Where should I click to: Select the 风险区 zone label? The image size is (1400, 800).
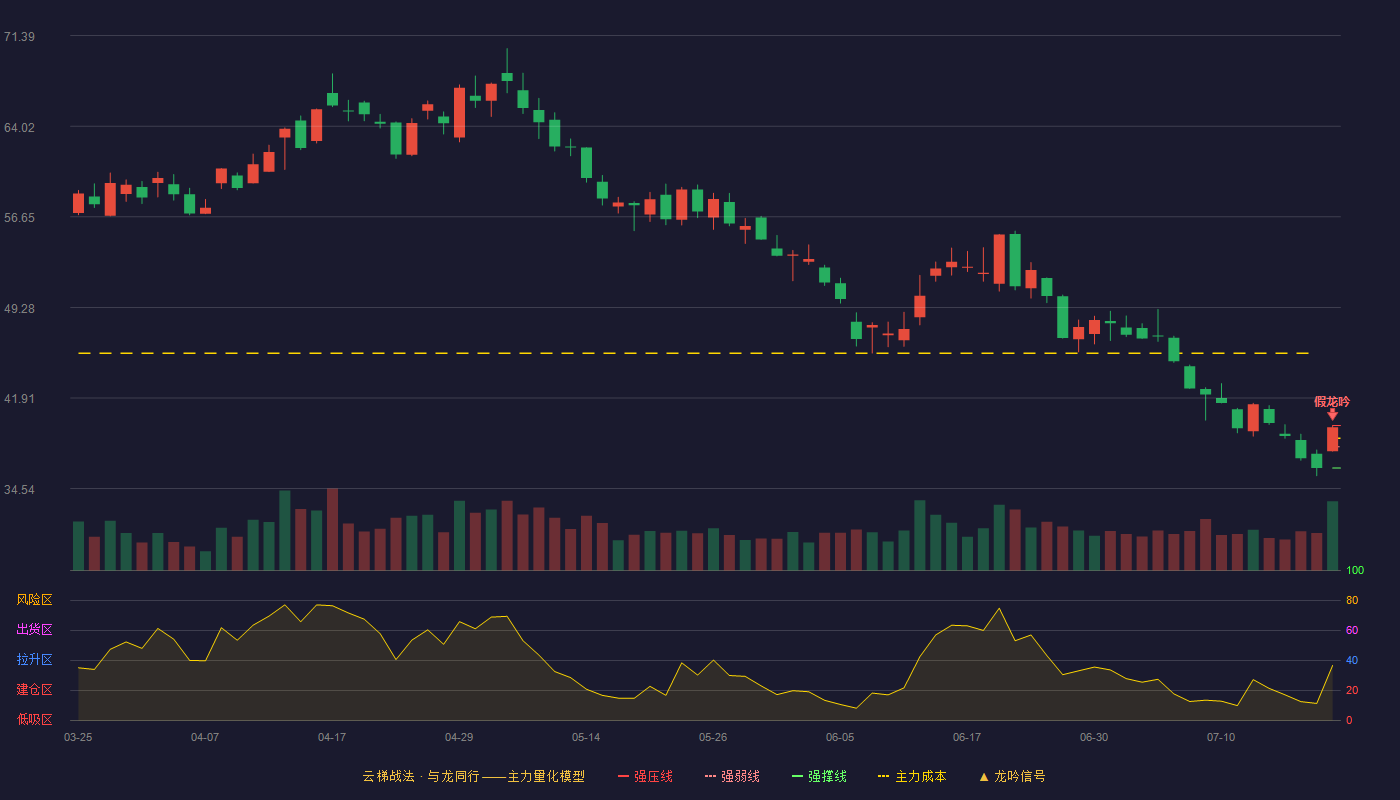click(34, 600)
